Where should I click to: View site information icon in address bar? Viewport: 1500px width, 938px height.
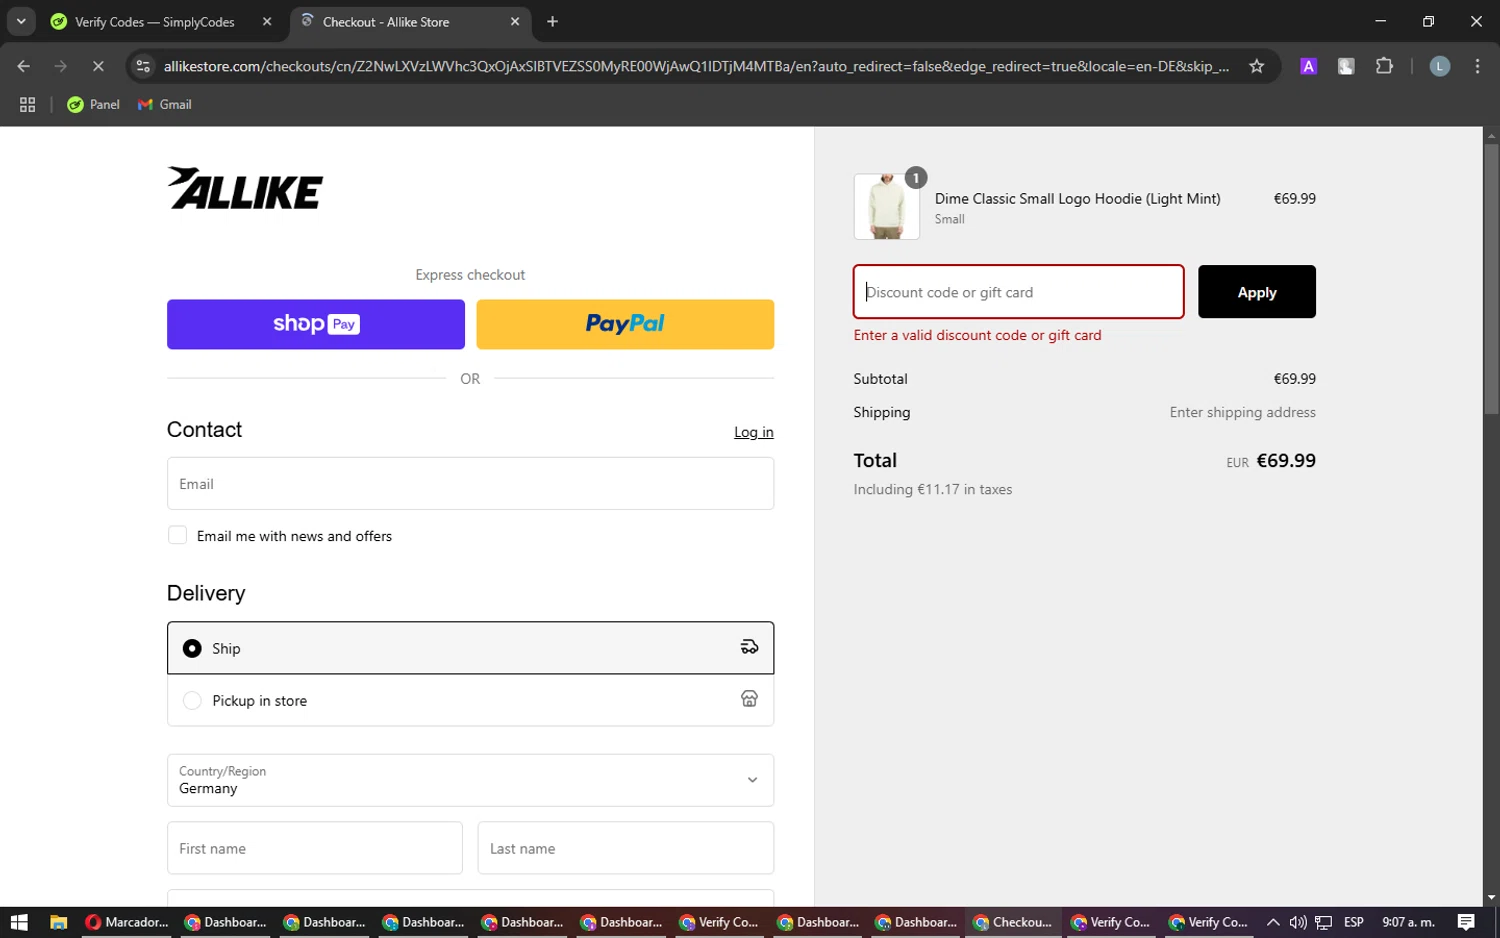click(143, 66)
